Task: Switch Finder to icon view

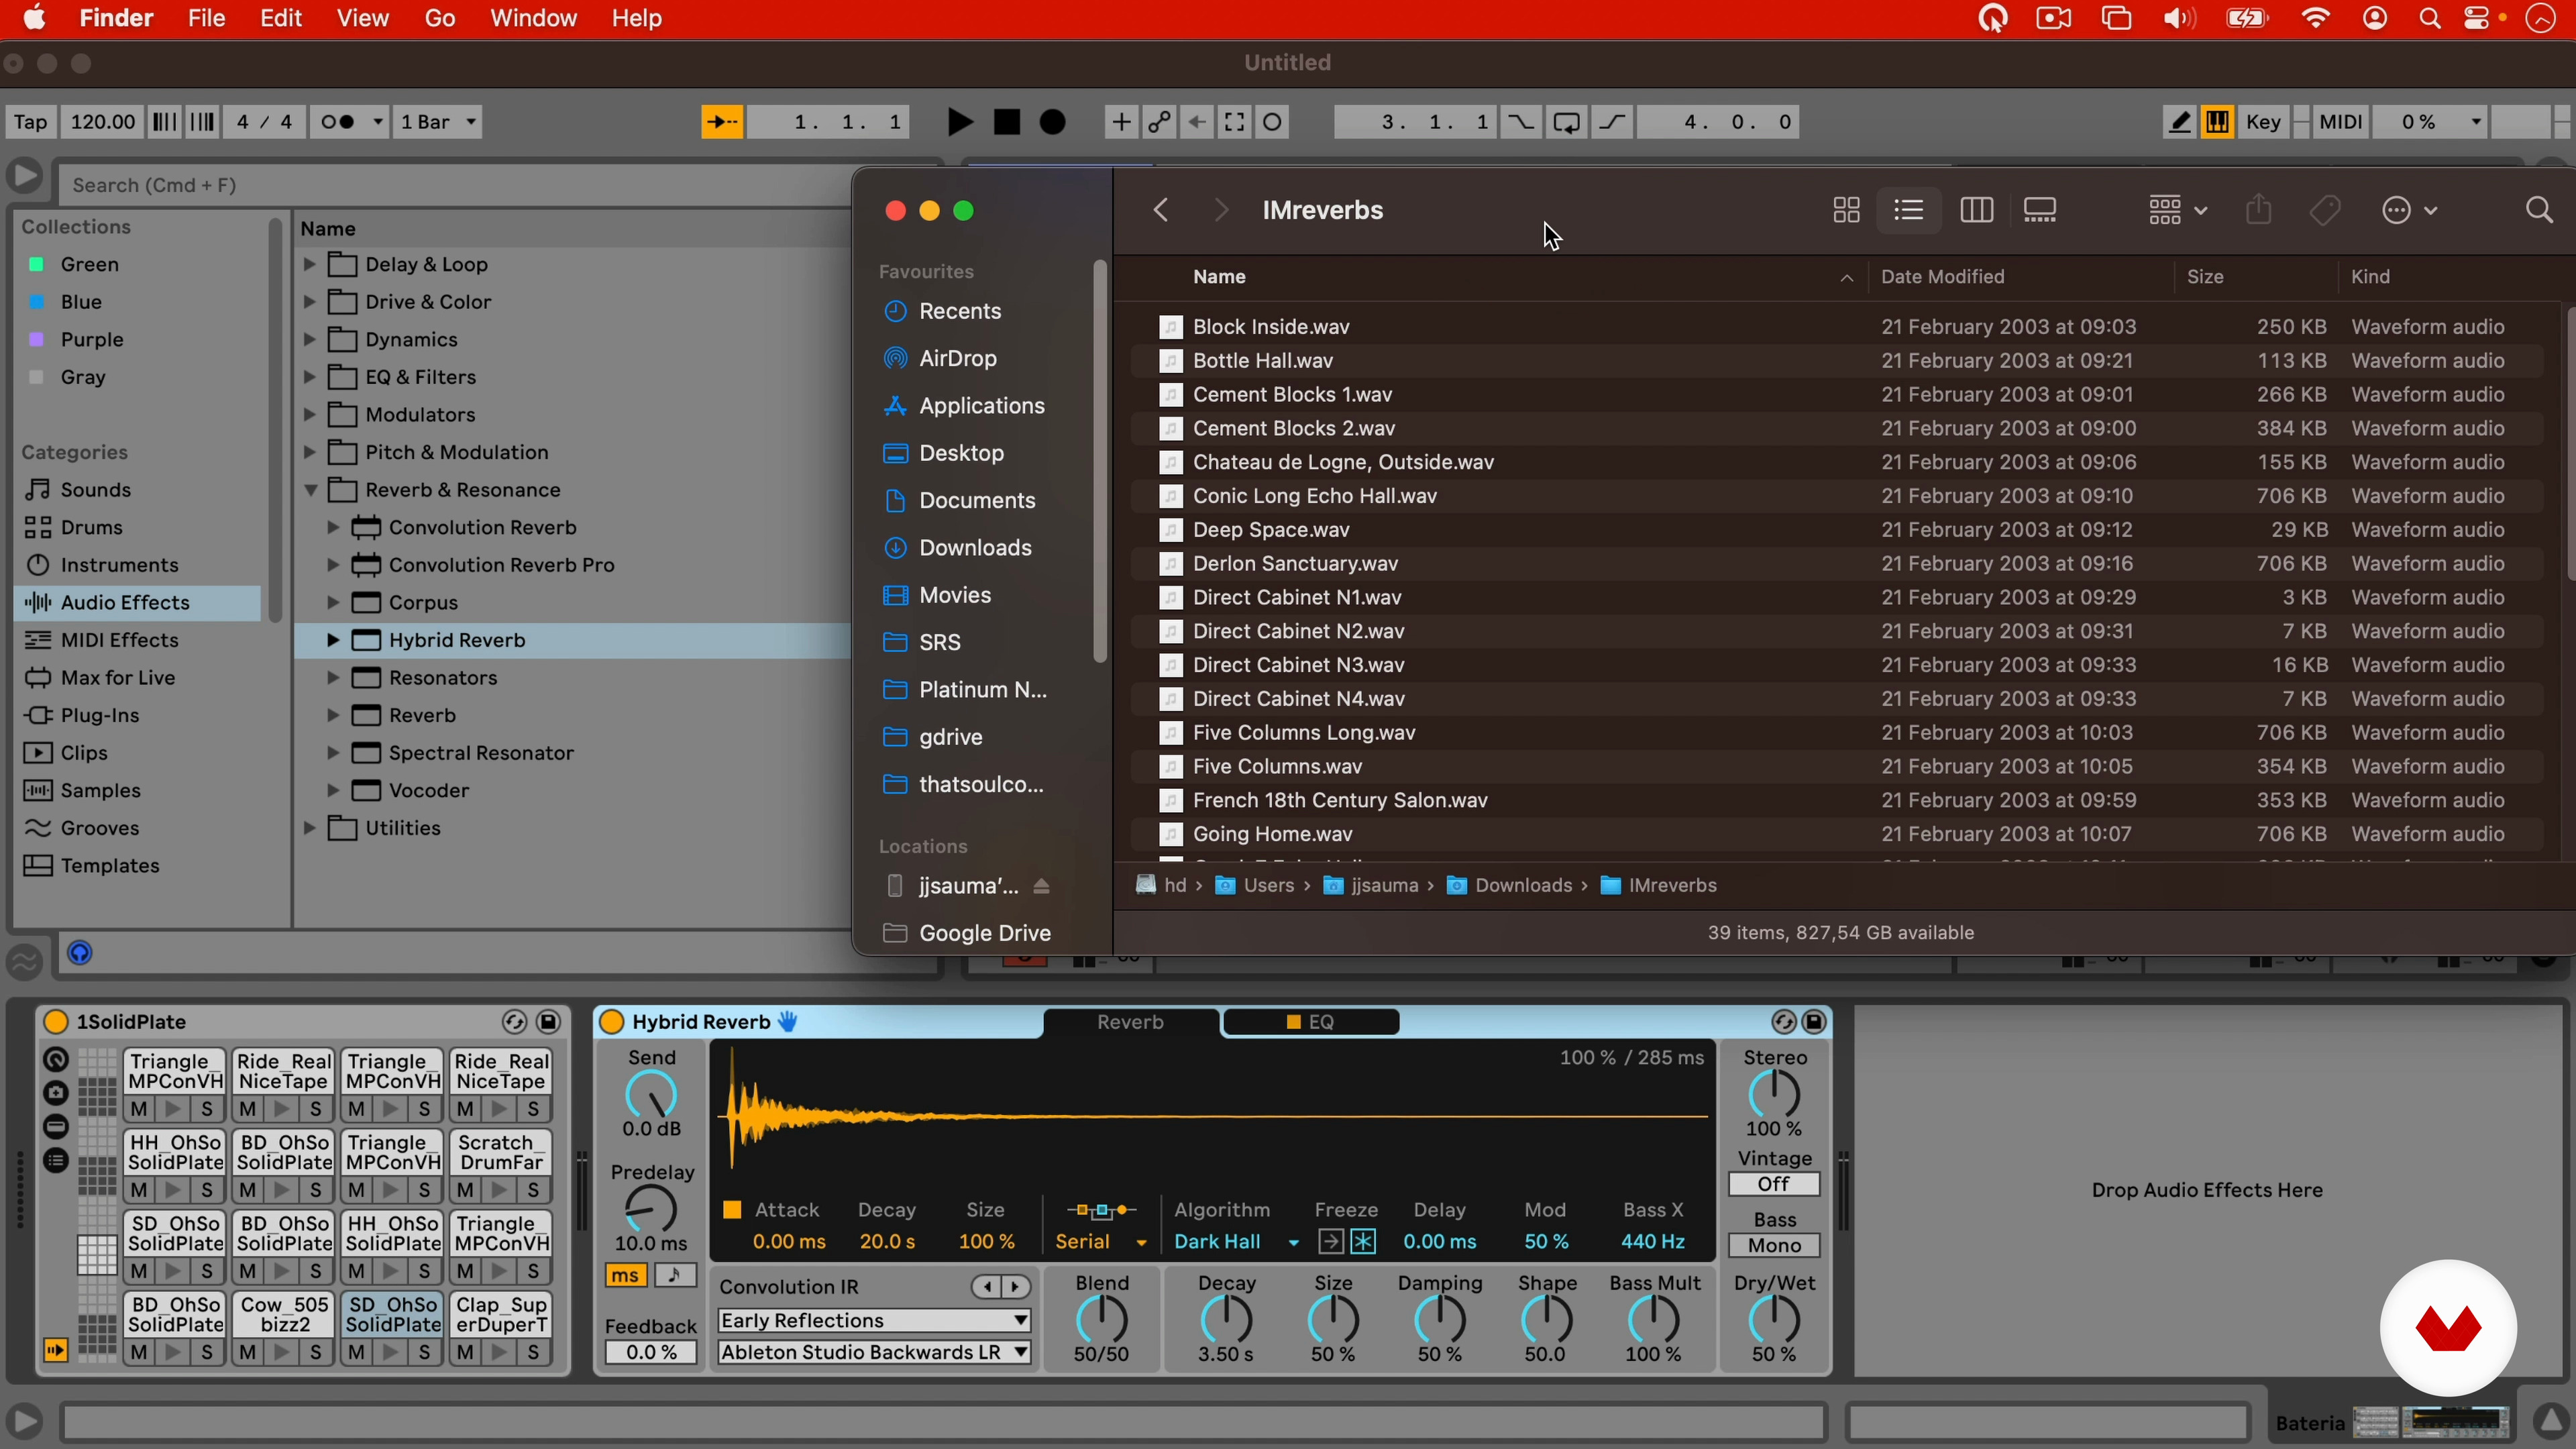Action: 1846,210
